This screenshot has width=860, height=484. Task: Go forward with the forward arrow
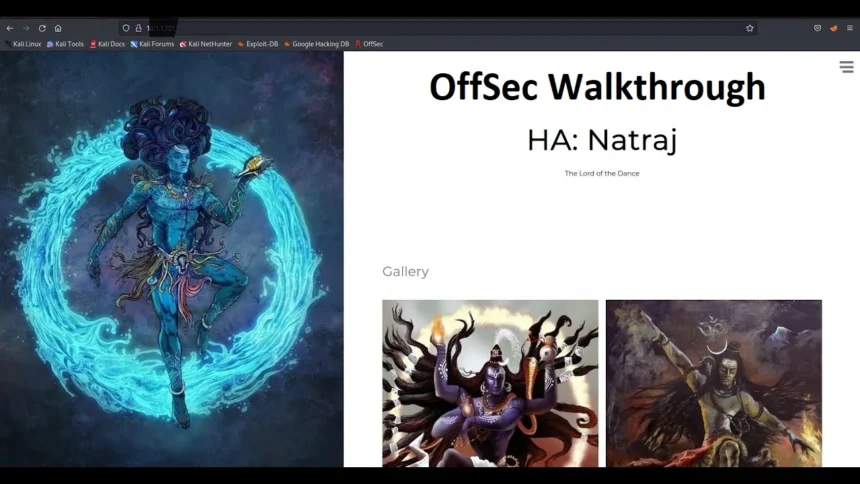(x=26, y=28)
